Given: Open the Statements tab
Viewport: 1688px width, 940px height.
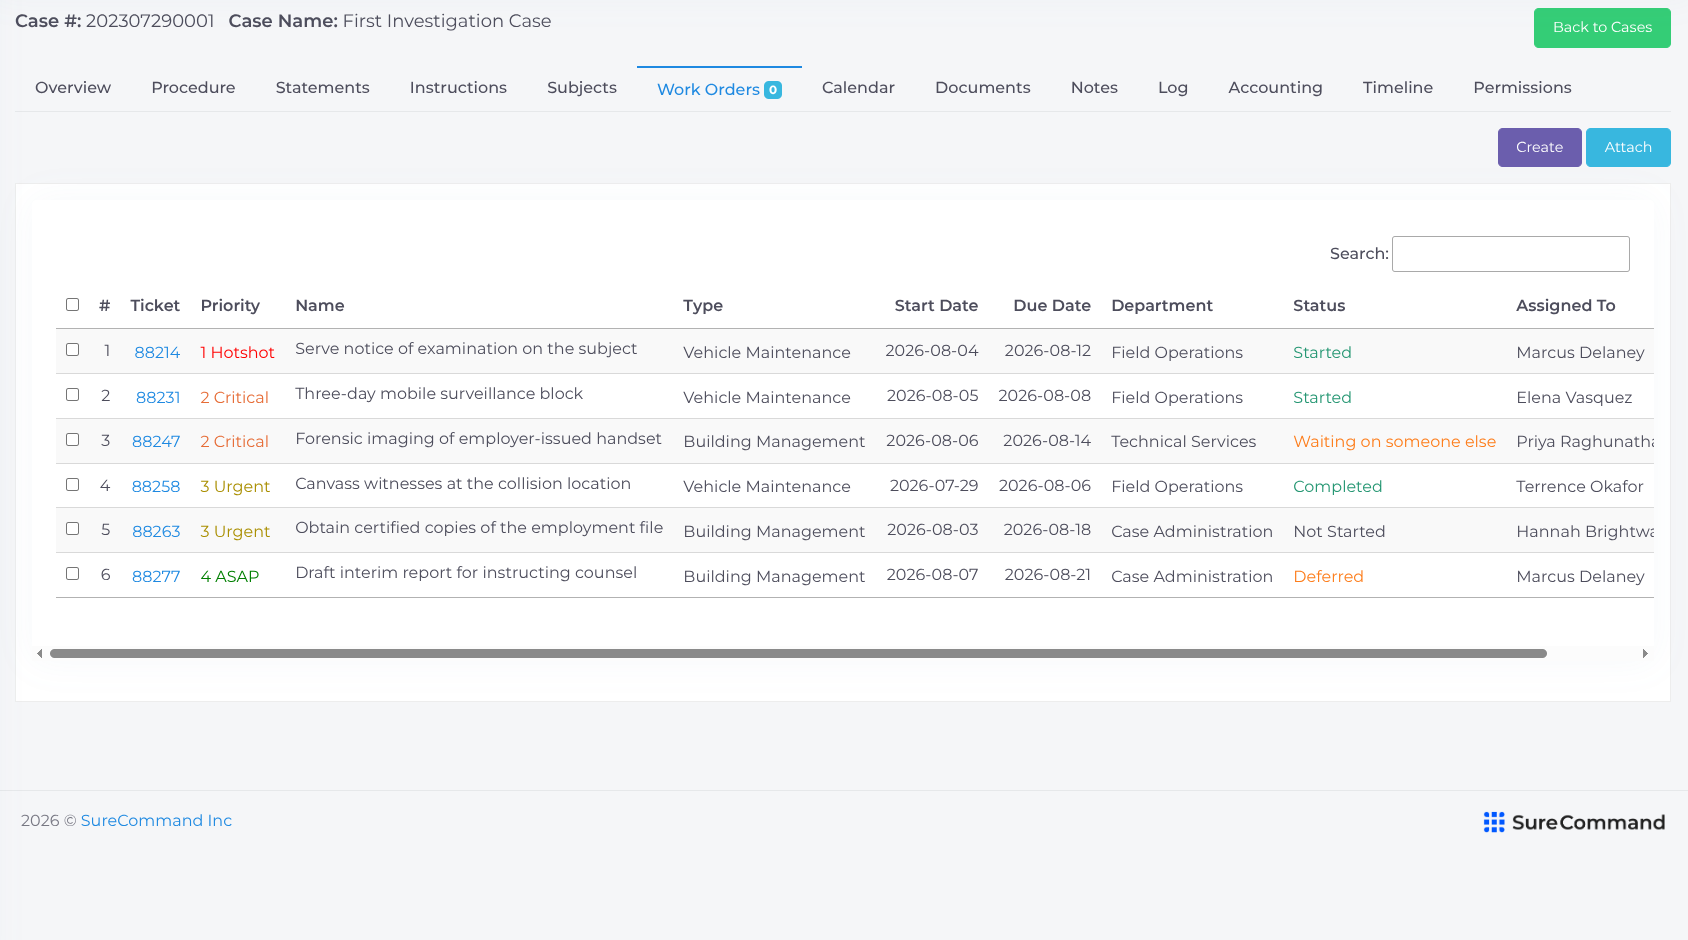Looking at the screenshot, I should pos(322,88).
